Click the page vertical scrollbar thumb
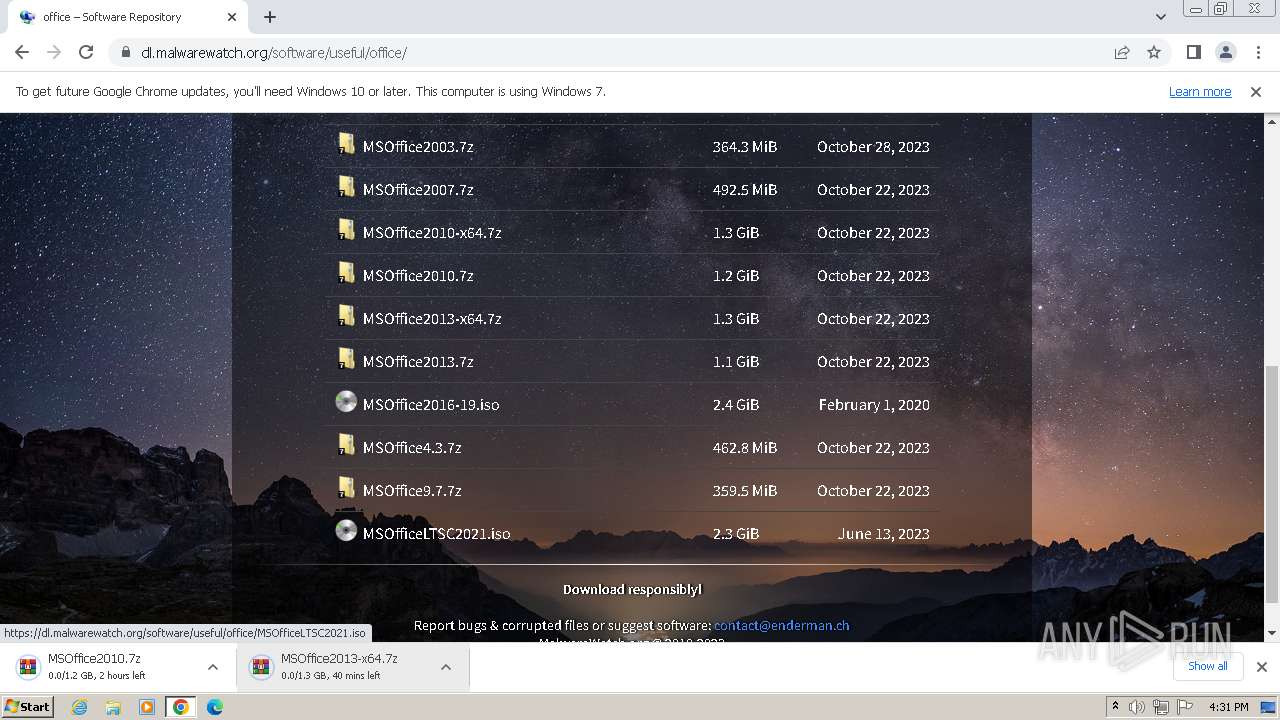Screen dimensions: 1280x720 (x=1272, y=484)
